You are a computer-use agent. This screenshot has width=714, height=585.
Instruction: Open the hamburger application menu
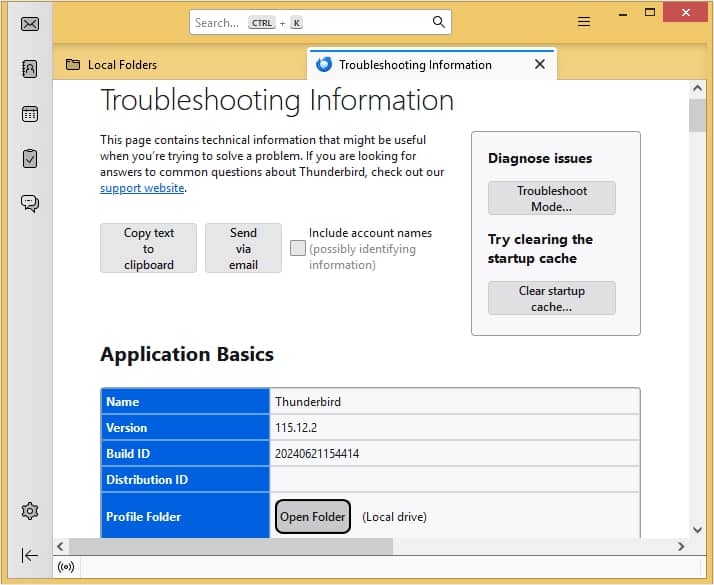point(584,21)
